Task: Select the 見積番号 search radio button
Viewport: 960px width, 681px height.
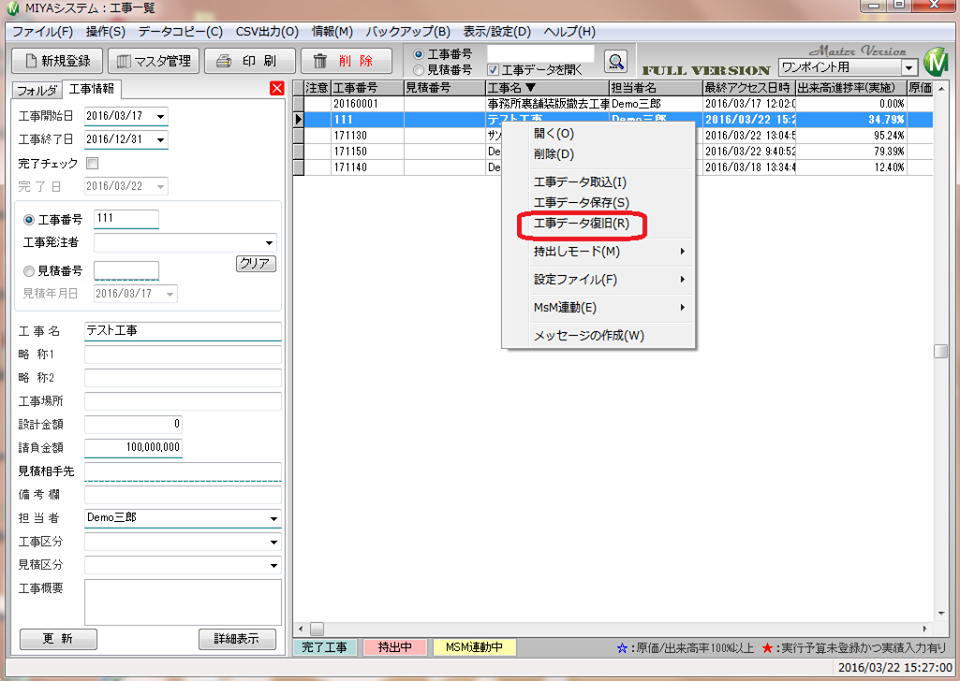Action: coord(419,70)
